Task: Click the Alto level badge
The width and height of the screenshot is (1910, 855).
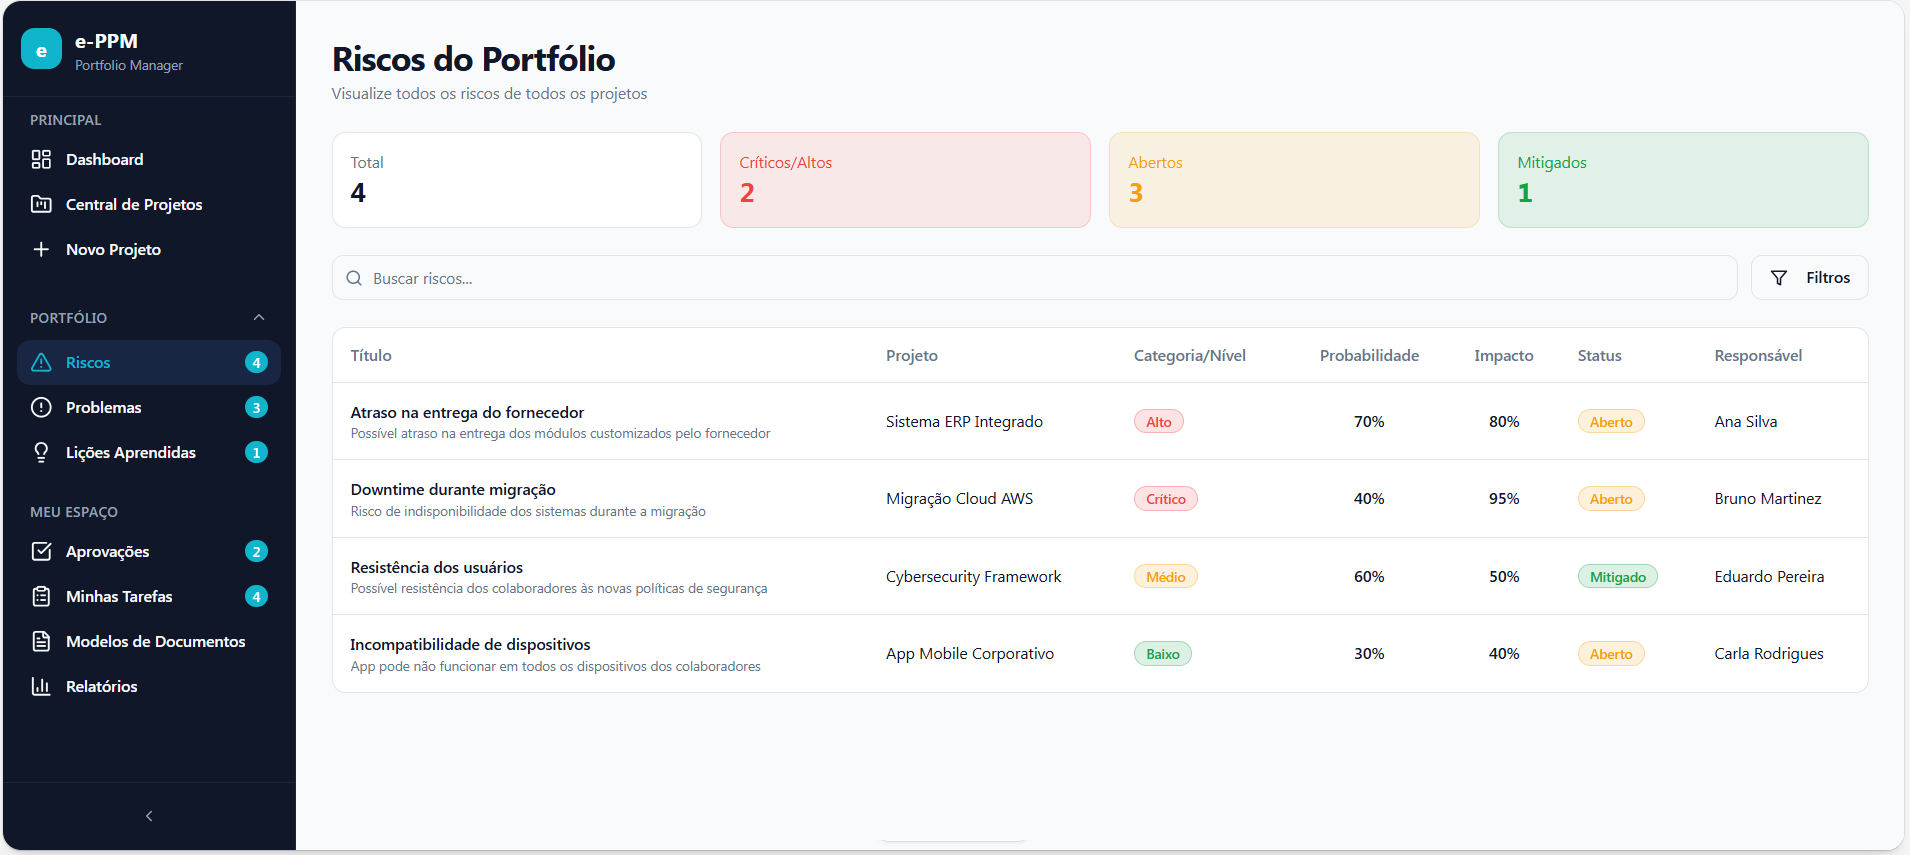Action: pyautogui.click(x=1159, y=422)
